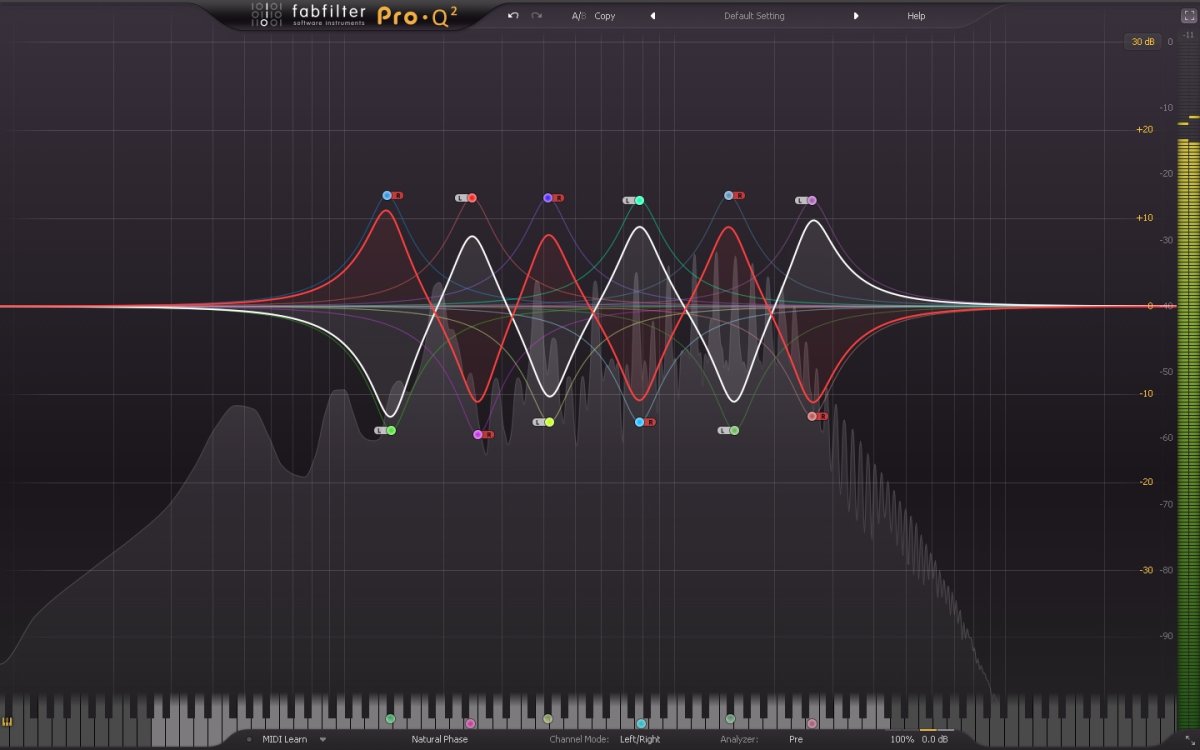Click R badge beside the purple upper node
Image resolution: width=1200 pixels, height=750 pixels.
[x=558, y=198]
